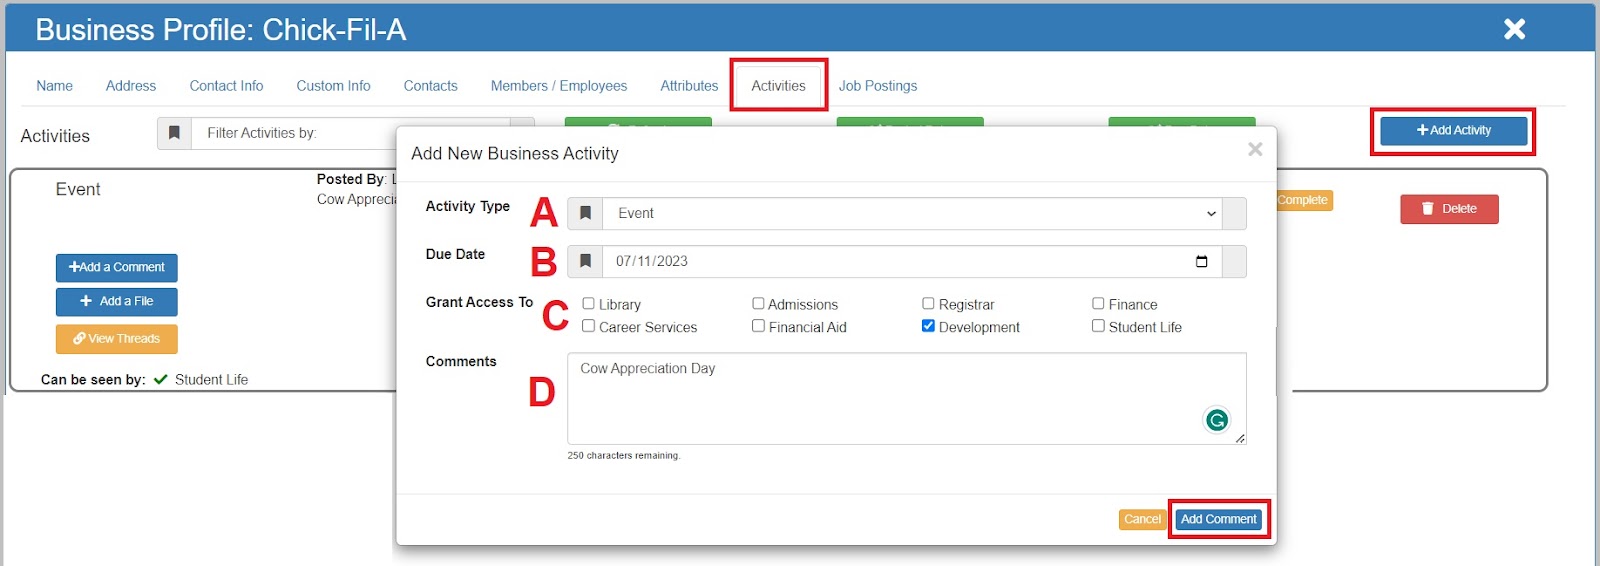This screenshot has width=1600, height=566.
Task: Check the Admissions checkbox
Action: tap(758, 303)
